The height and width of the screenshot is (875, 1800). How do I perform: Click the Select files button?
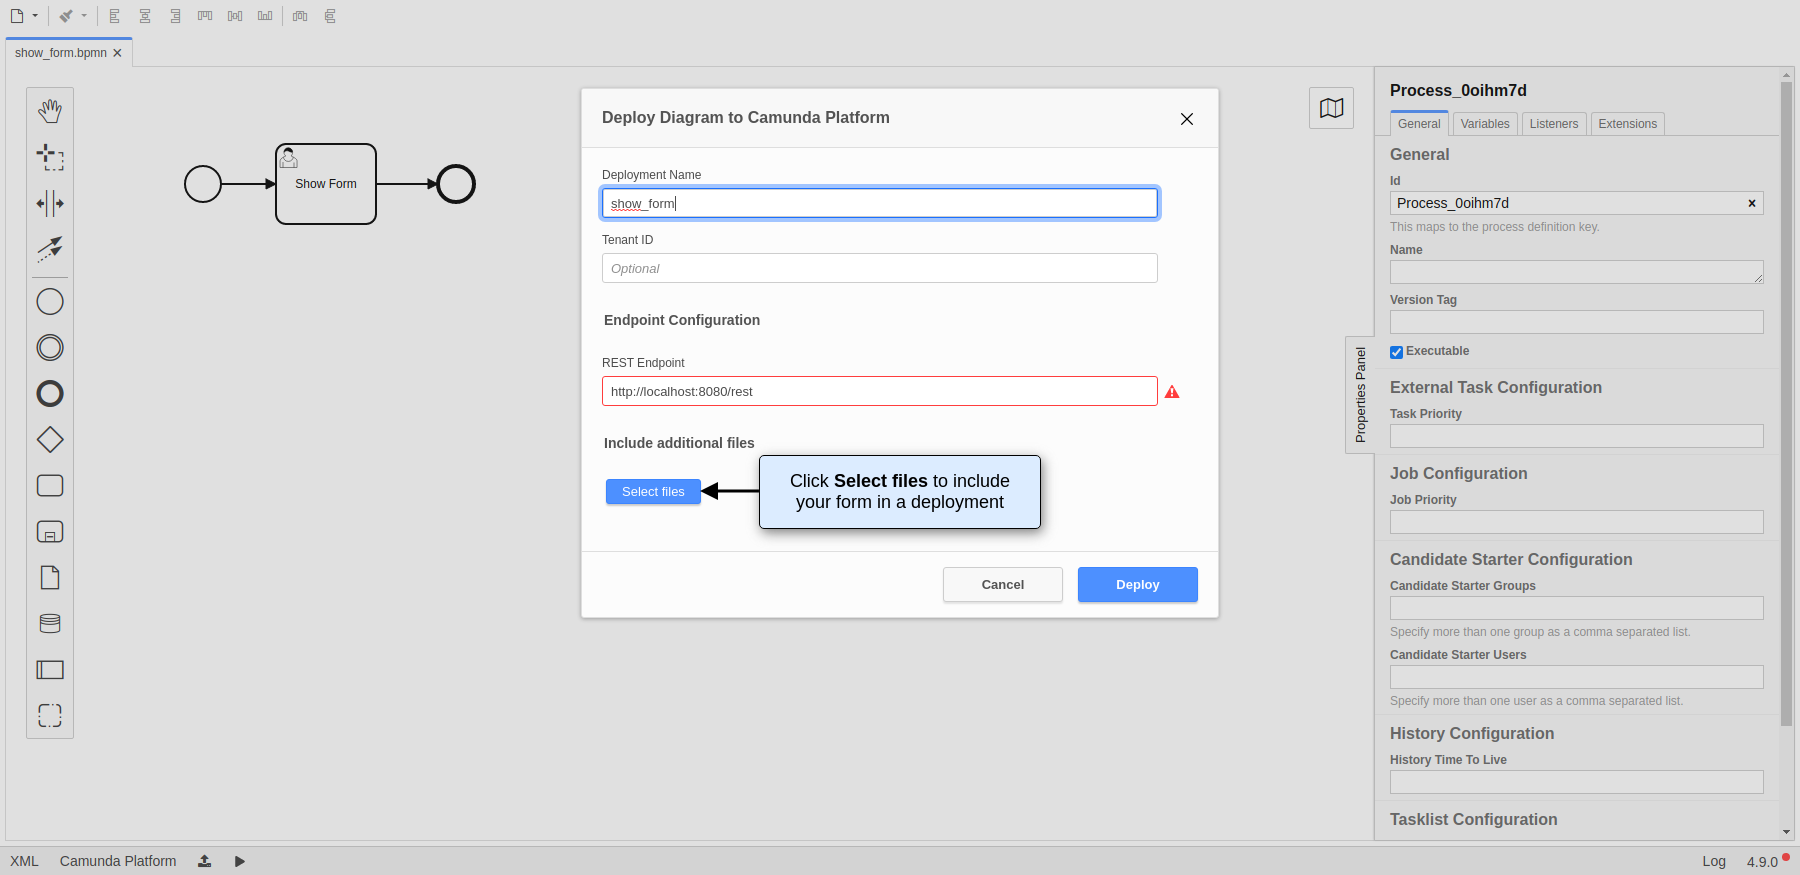tap(653, 491)
